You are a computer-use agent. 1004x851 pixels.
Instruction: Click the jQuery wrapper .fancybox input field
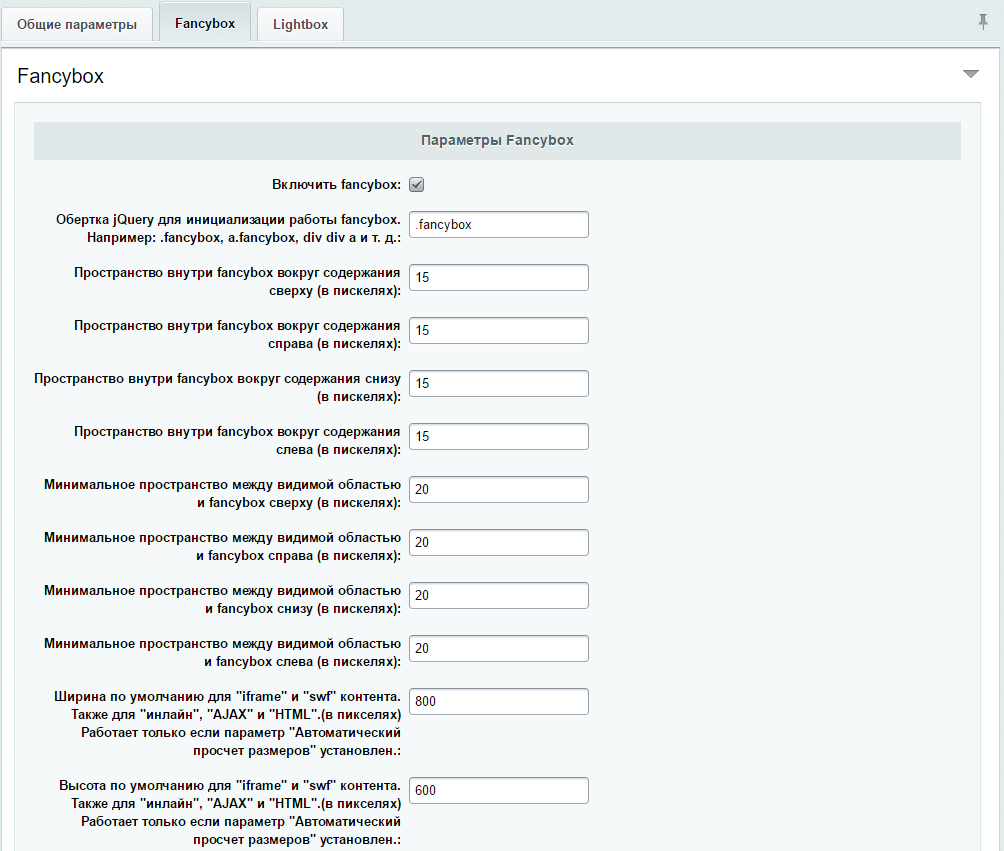[x=499, y=225]
